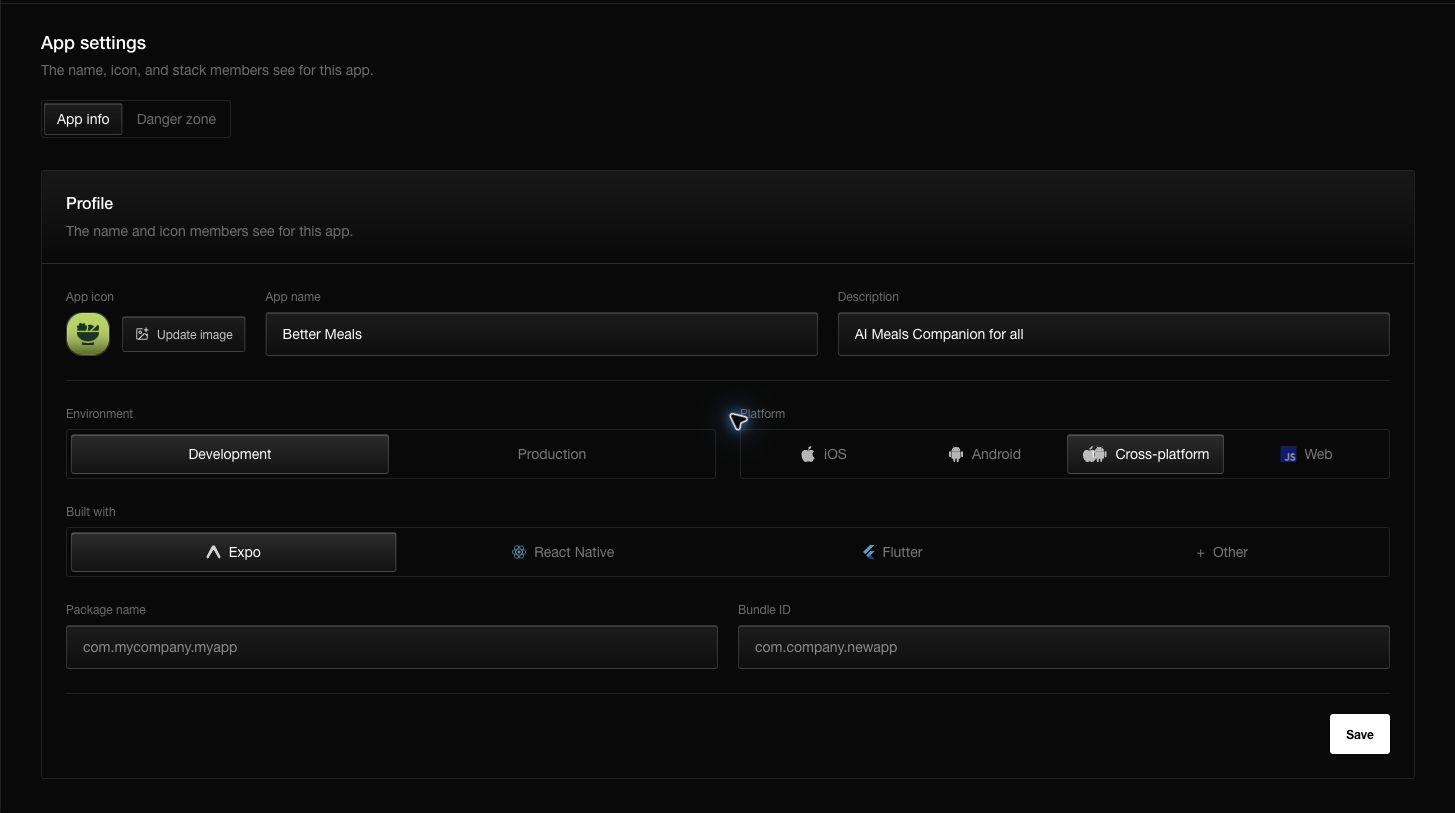Choose the iOS platform option

(x=824, y=454)
